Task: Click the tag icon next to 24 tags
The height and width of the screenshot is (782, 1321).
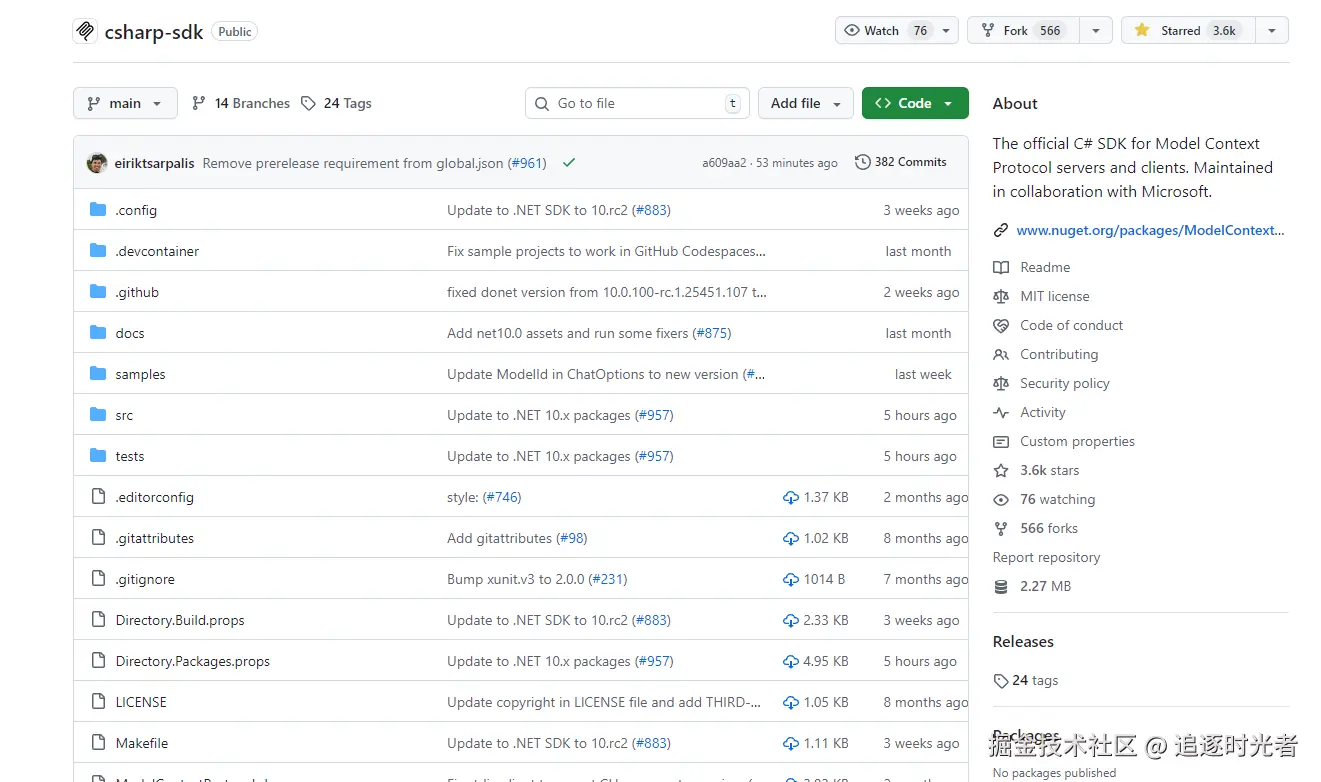Action: pos(1001,680)
